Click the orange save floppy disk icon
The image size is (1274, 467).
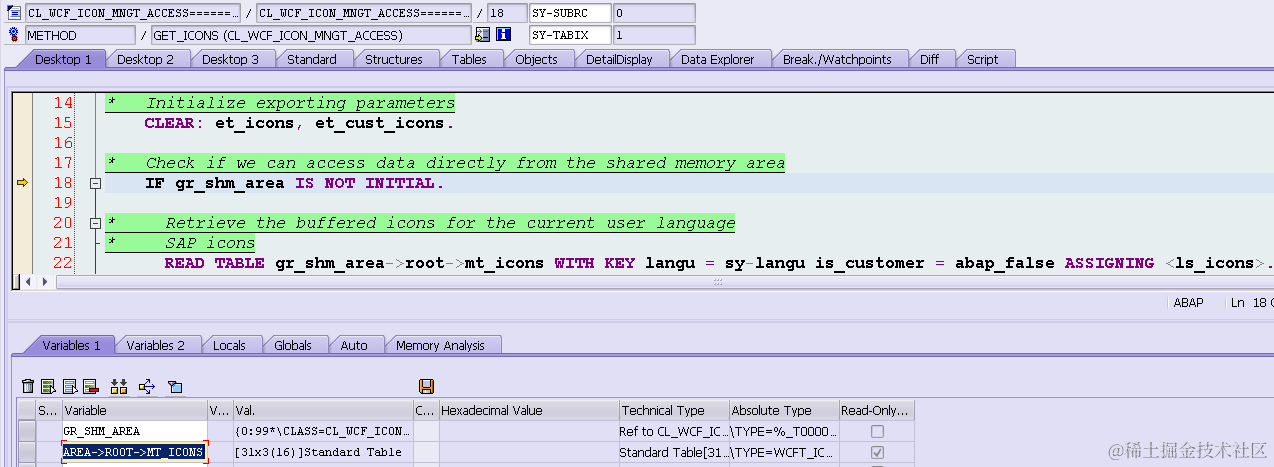point(427,386)
